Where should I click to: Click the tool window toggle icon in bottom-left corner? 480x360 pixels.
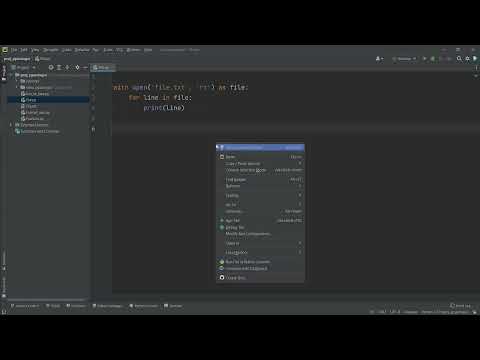pyautogui.click(x=4, y=312)
